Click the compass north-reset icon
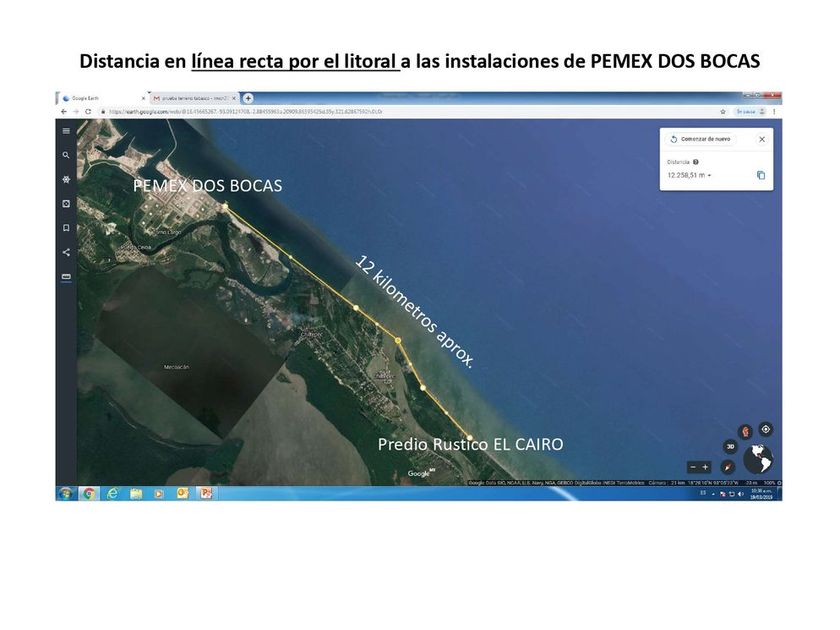This screenshot has height=630, width=840. pyautogui.click(x=728, y=467)
